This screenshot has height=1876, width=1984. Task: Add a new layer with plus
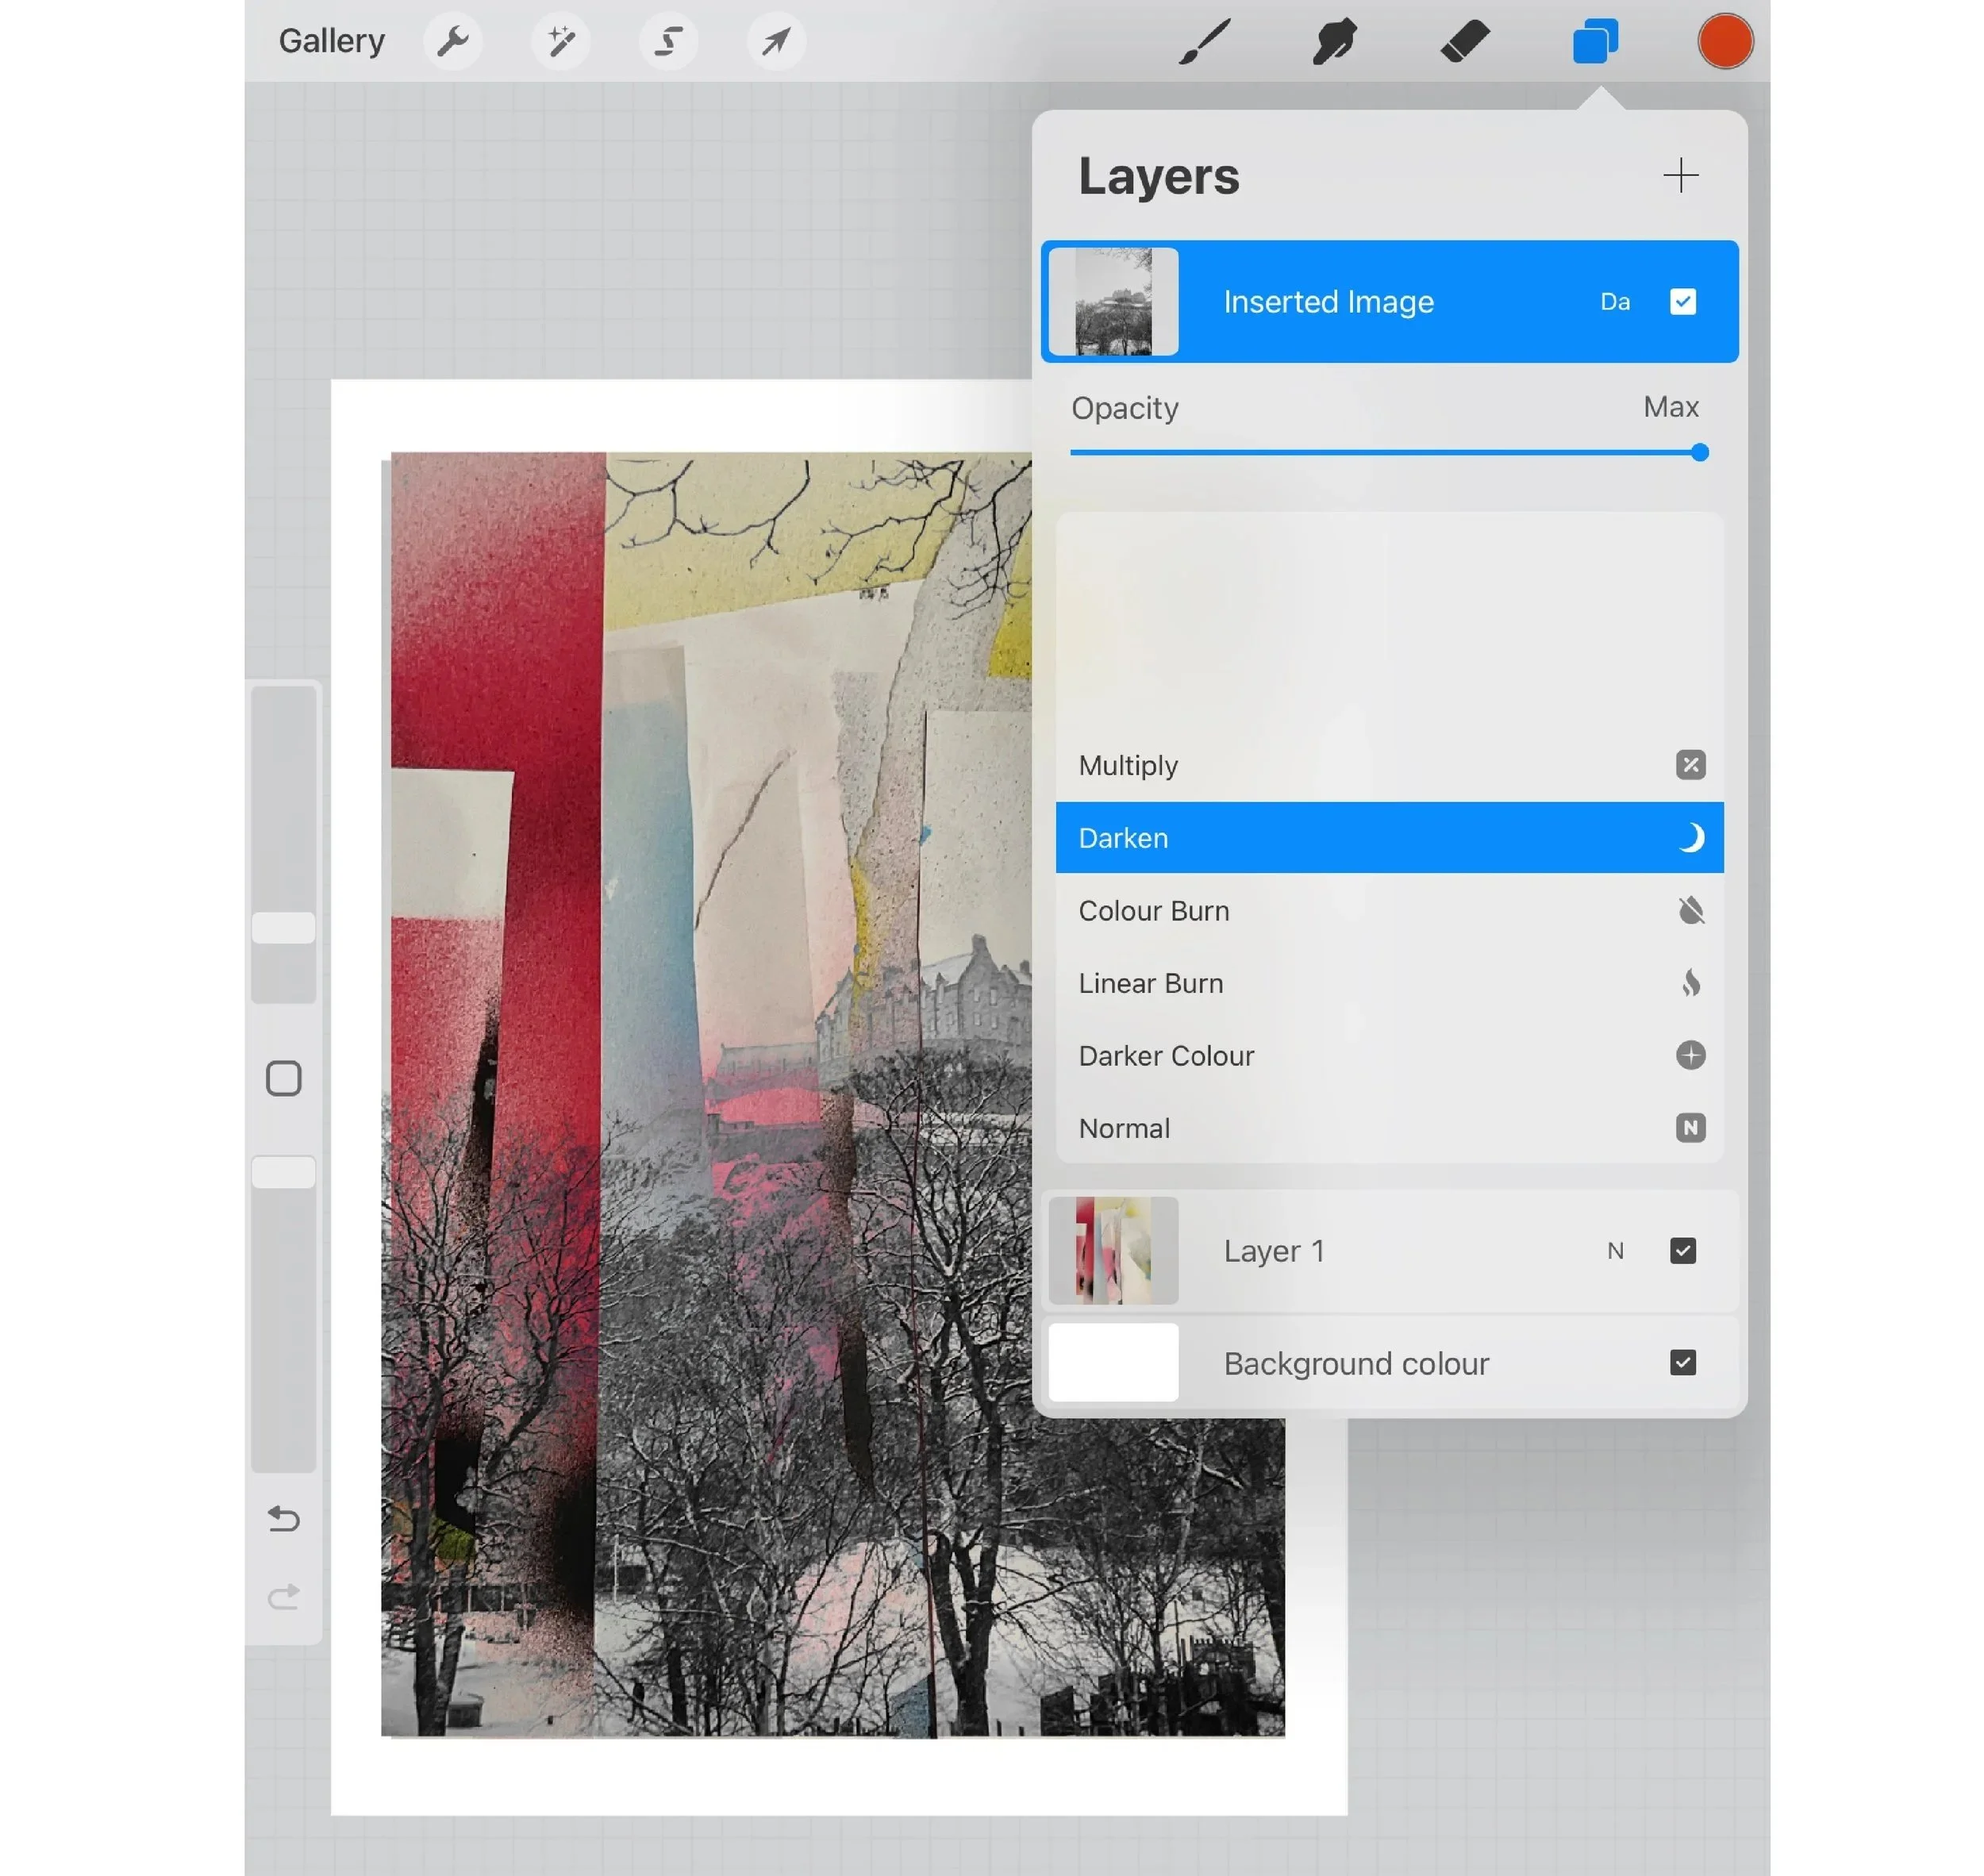1680,176
